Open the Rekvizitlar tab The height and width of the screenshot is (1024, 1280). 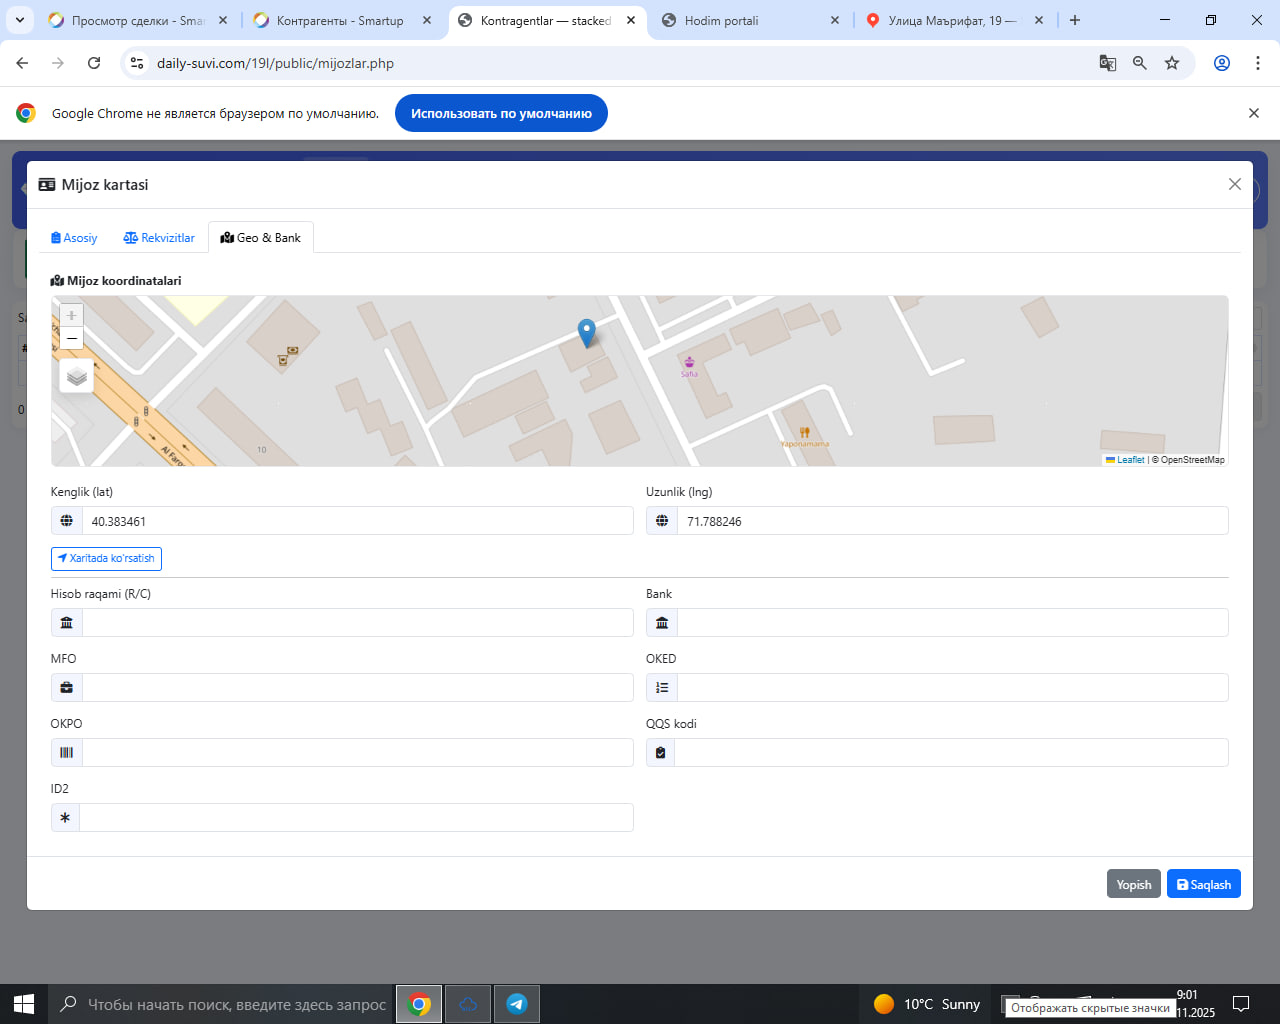[159, 238]
